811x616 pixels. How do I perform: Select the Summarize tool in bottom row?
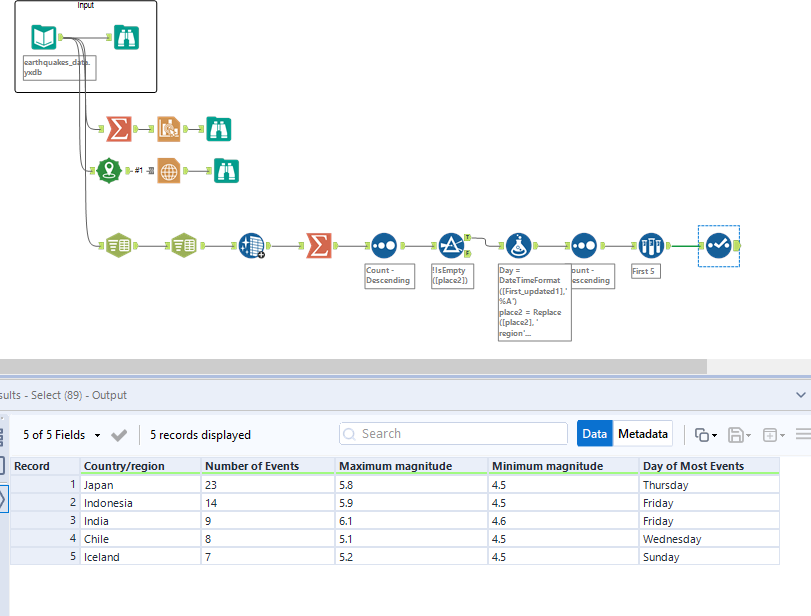point(319,245)
